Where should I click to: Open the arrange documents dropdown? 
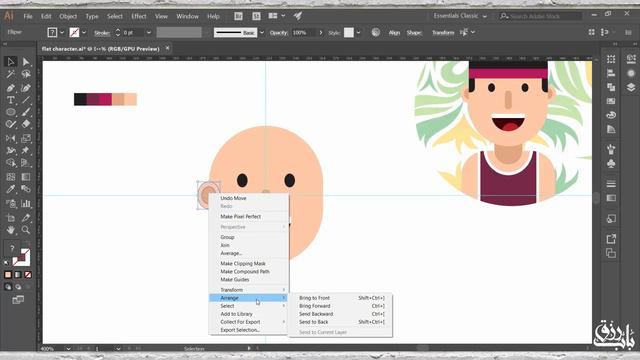tap(277, 16)
